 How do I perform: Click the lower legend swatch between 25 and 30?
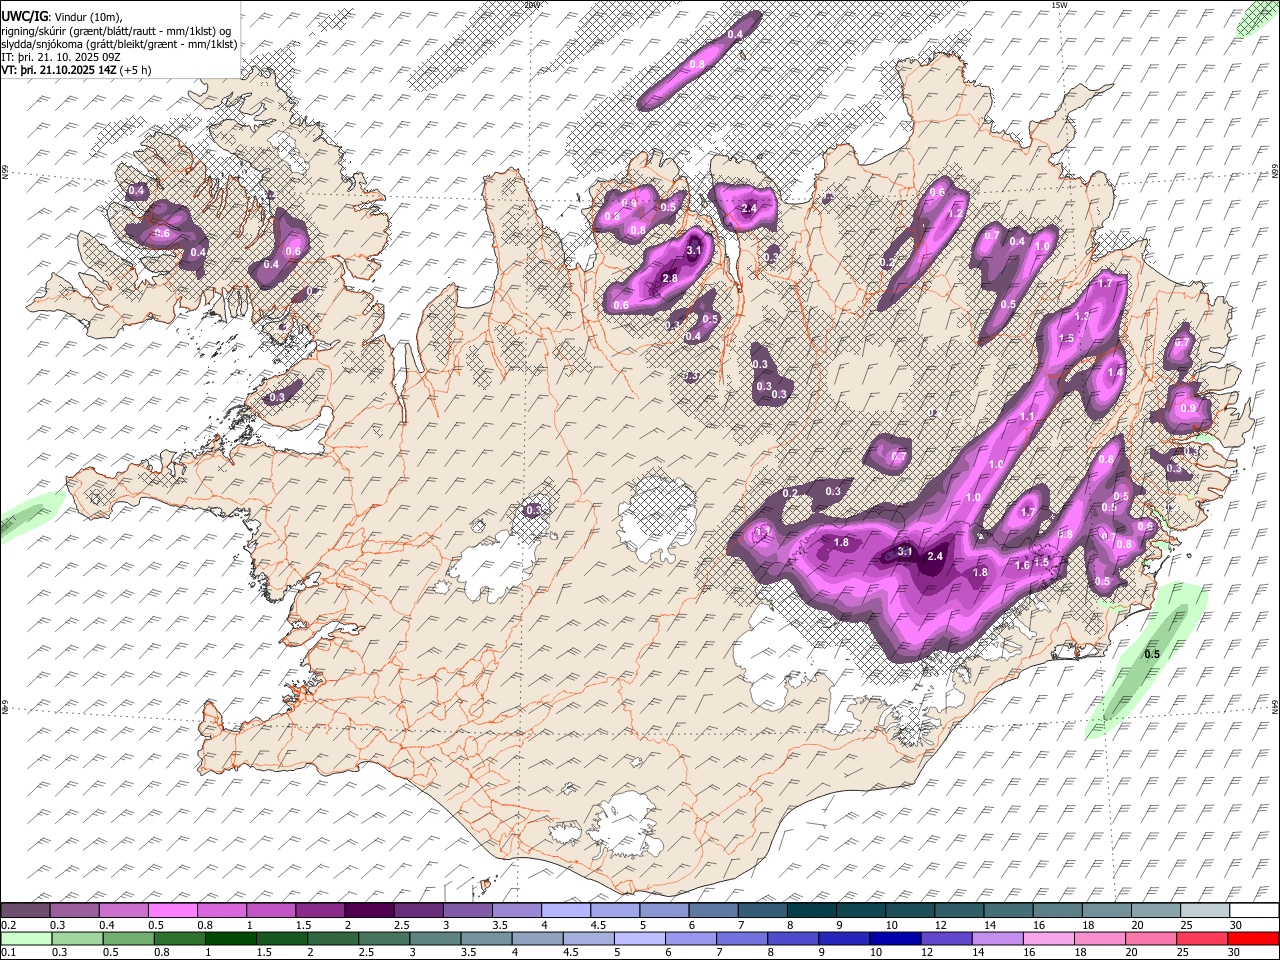pos(1201,938)
